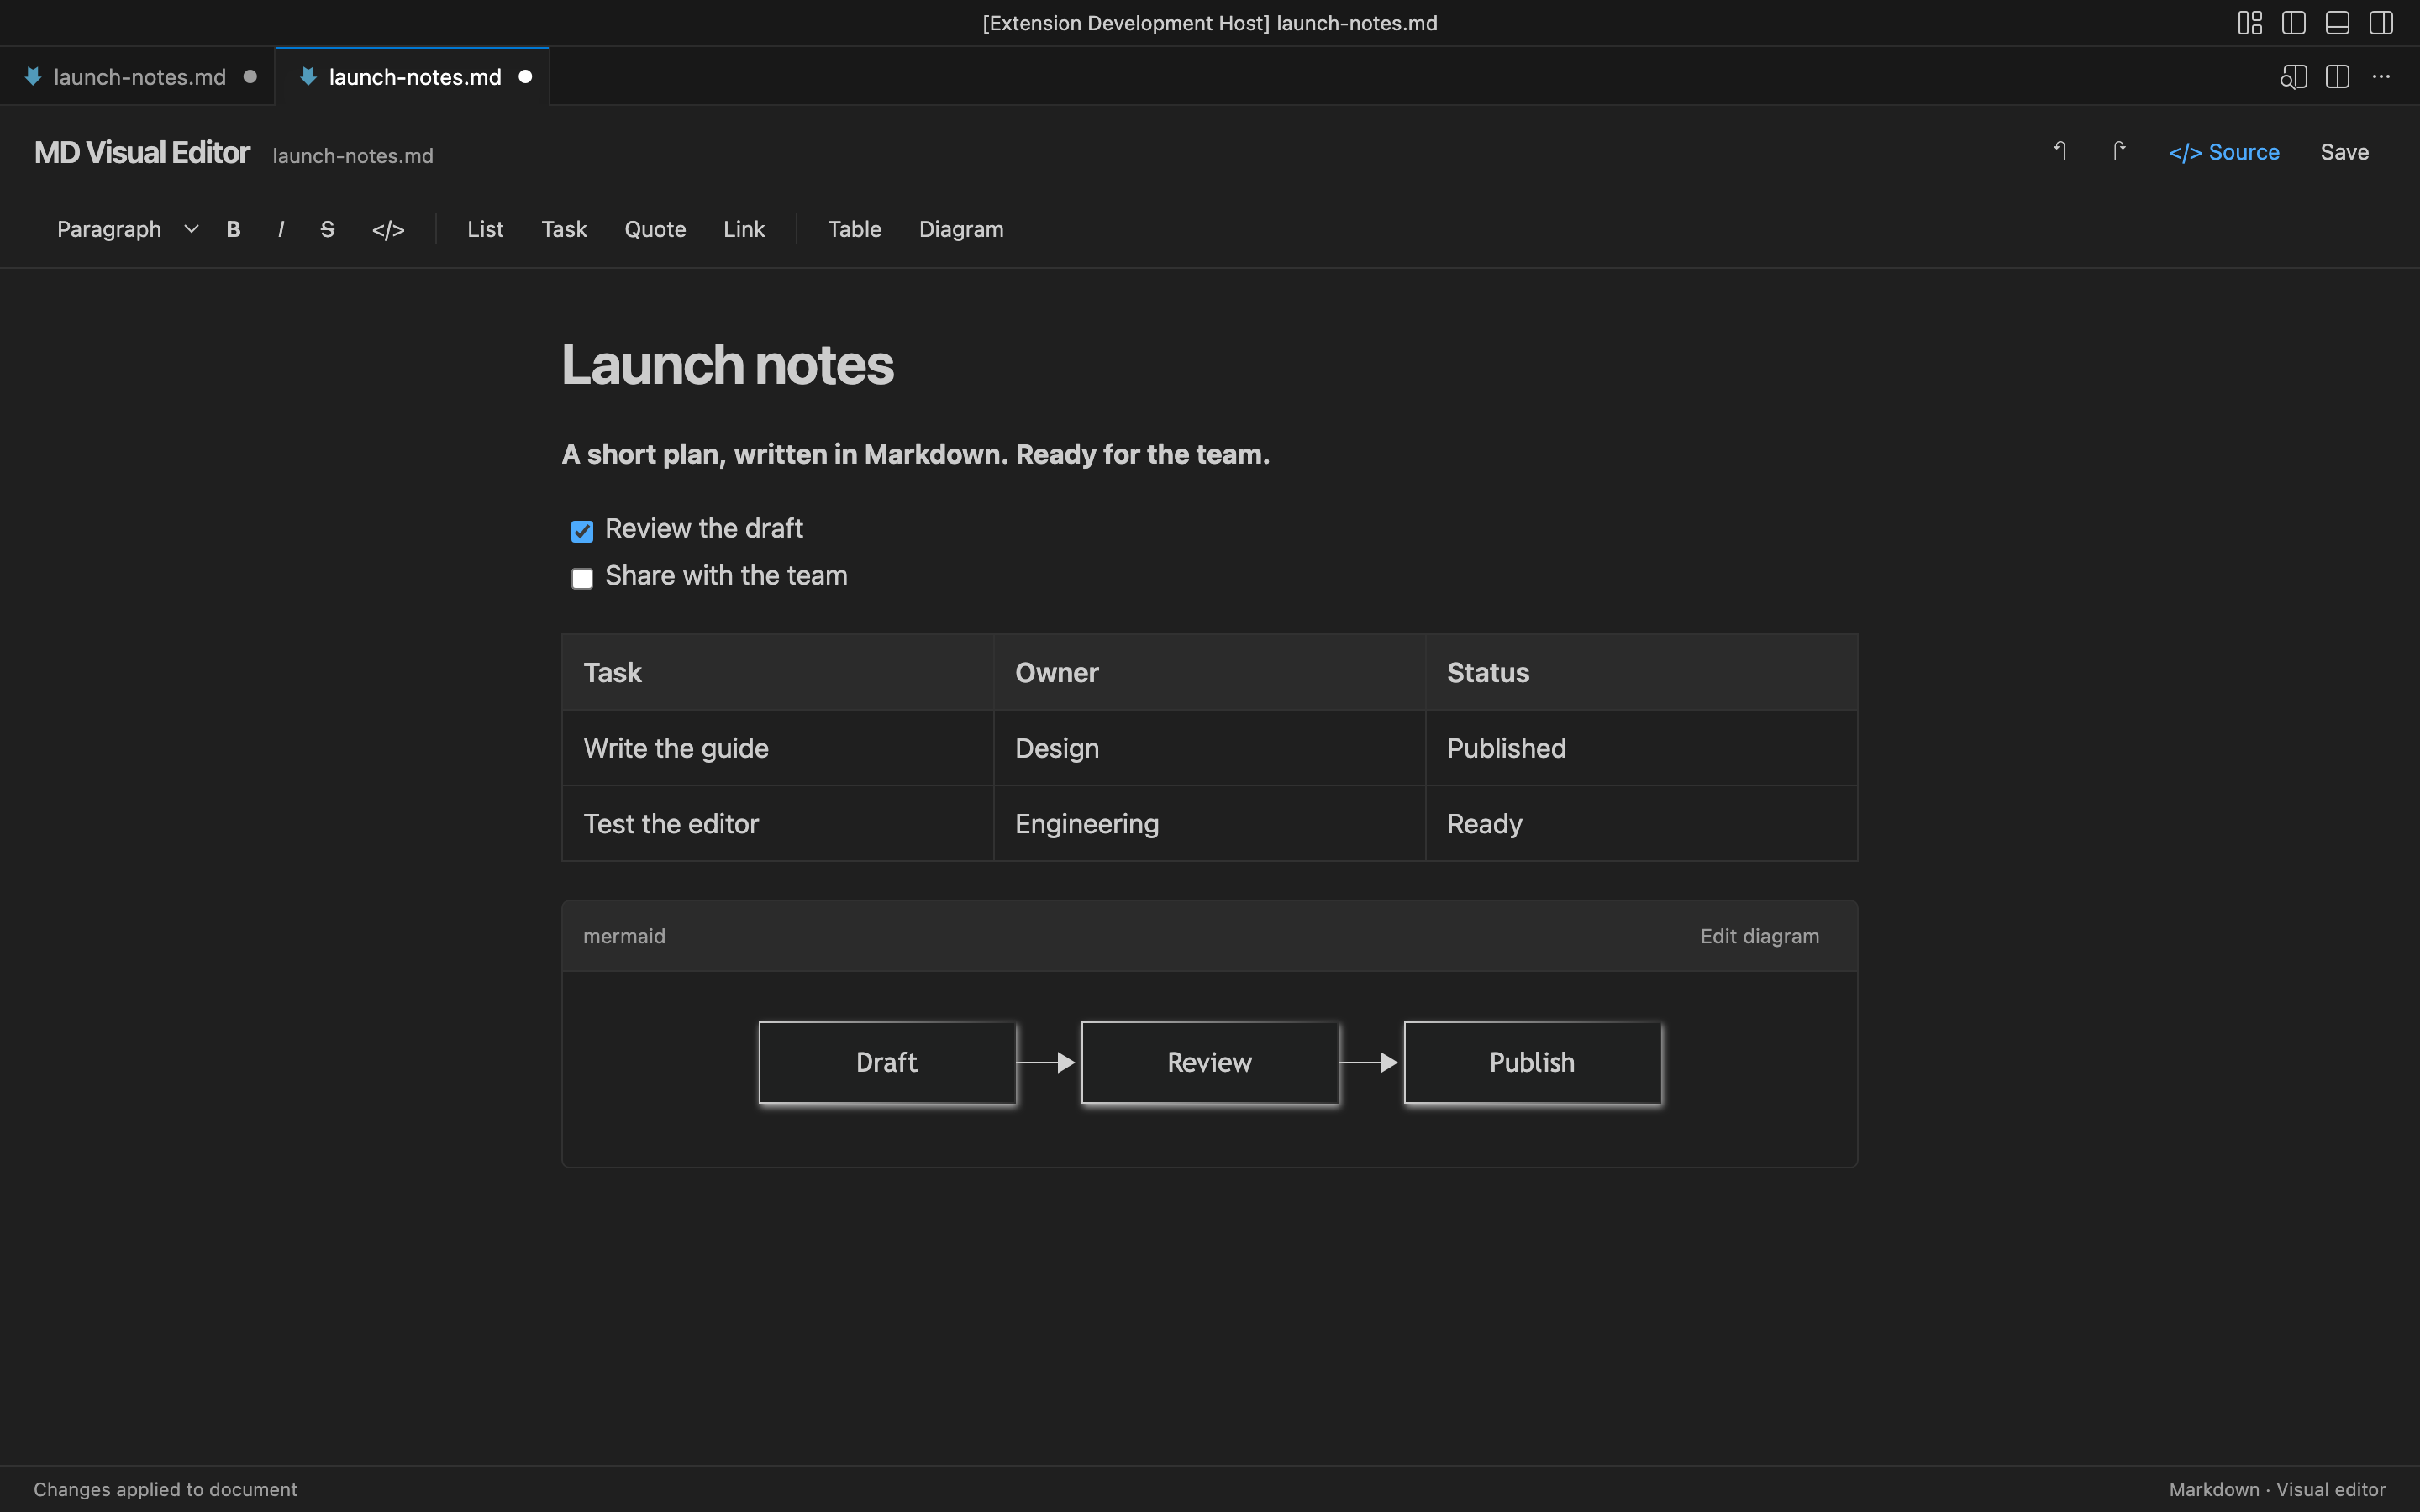
Task: Toggle primary side bar icon
Action: coord(2294,23)
